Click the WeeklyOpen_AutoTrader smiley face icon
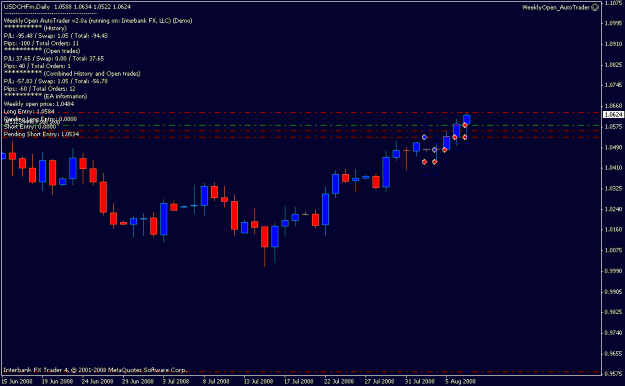 [x=595, y=7]
